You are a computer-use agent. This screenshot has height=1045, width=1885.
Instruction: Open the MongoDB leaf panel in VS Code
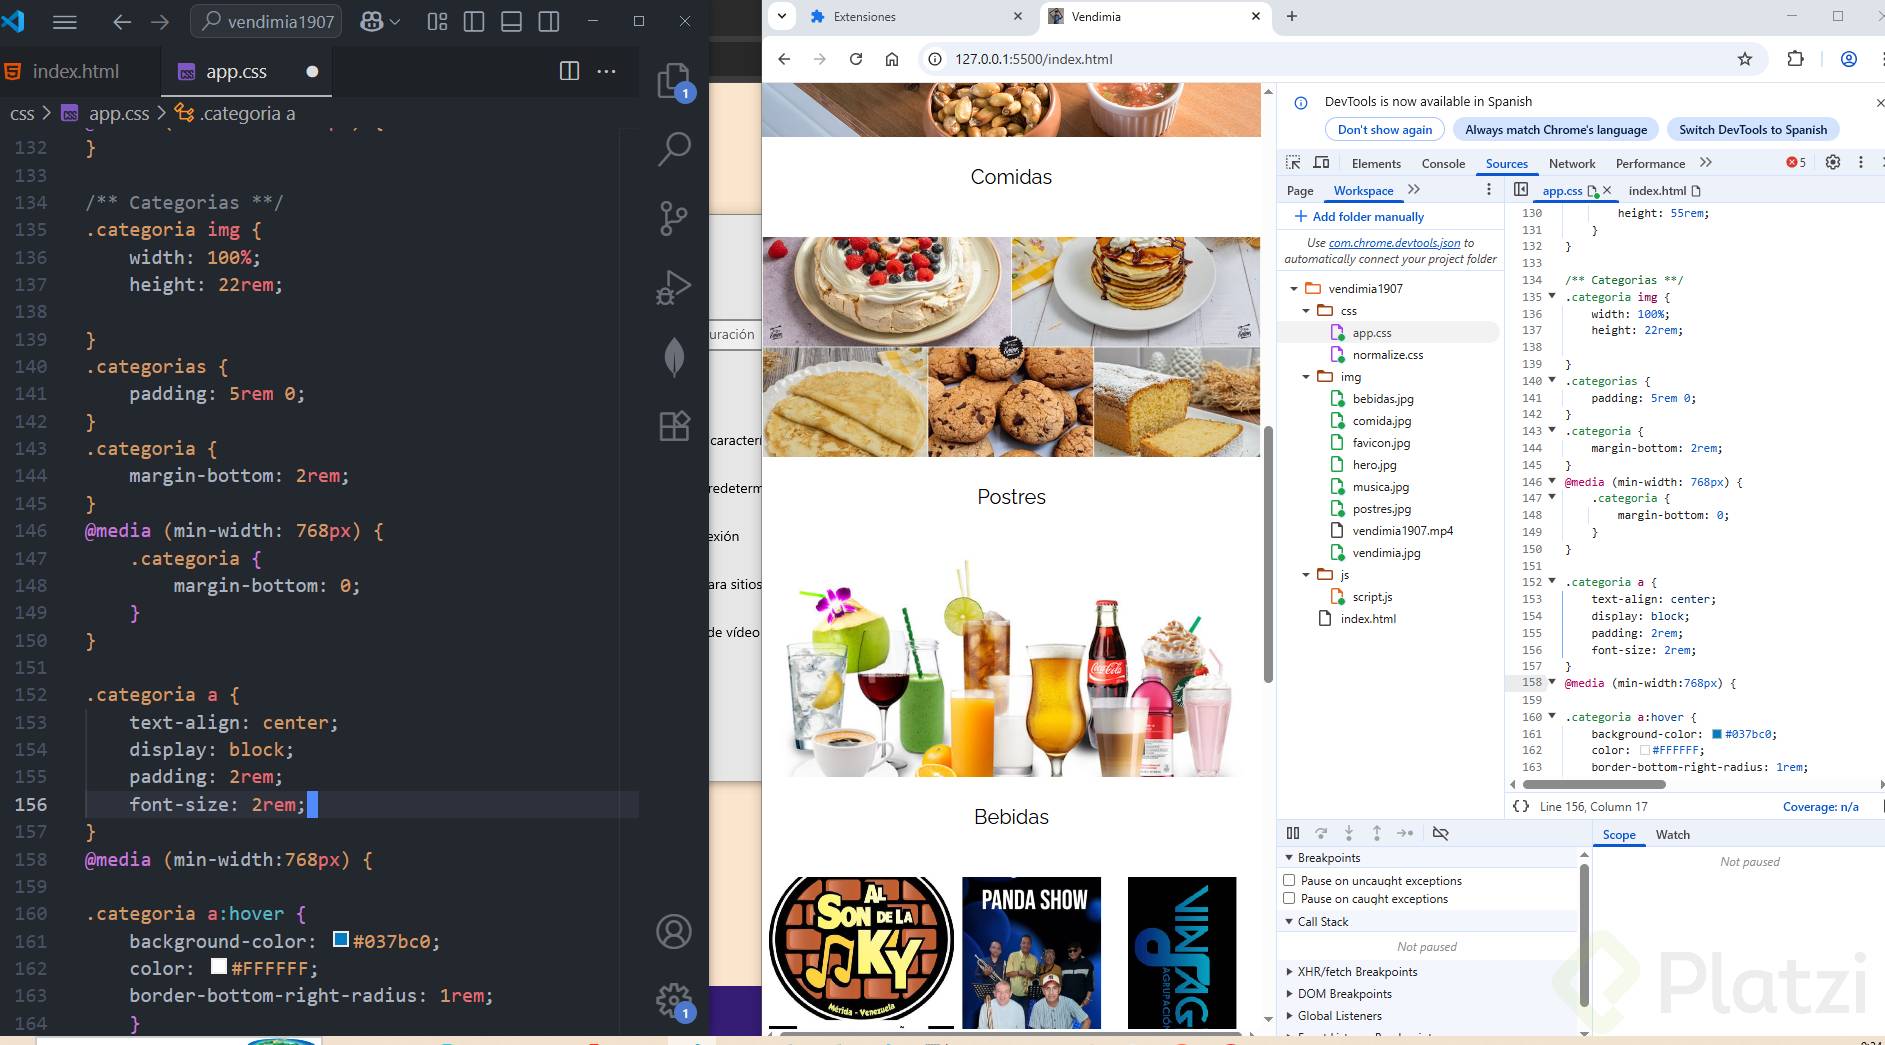[x=674, y=357]
